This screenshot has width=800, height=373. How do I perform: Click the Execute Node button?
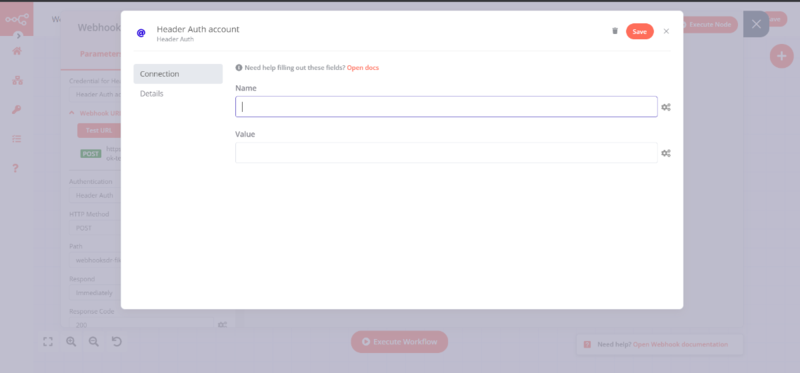[710, 24]
